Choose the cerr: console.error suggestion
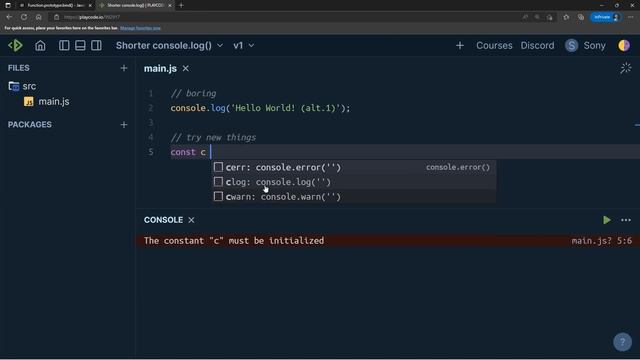Viewport: 640px width, 360px height. click(x=354, y=167)
